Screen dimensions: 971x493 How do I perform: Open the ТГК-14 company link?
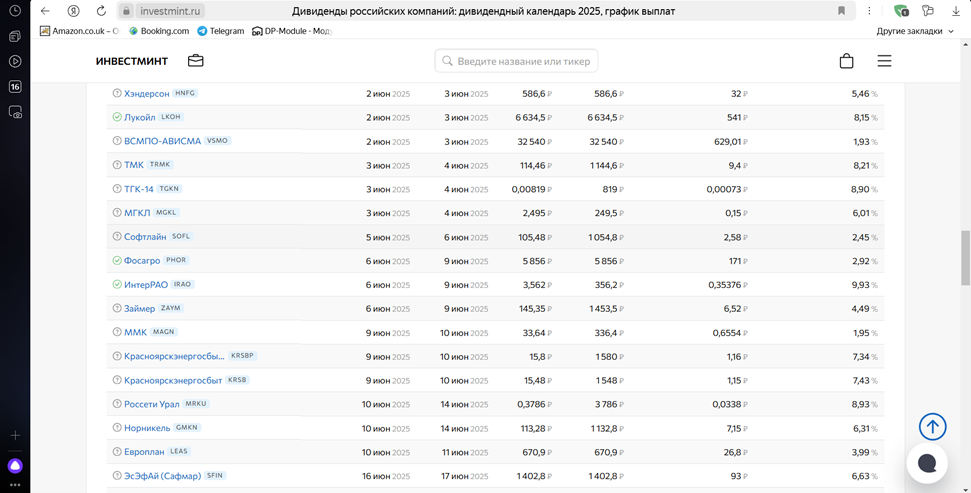(x=139, y=189)
